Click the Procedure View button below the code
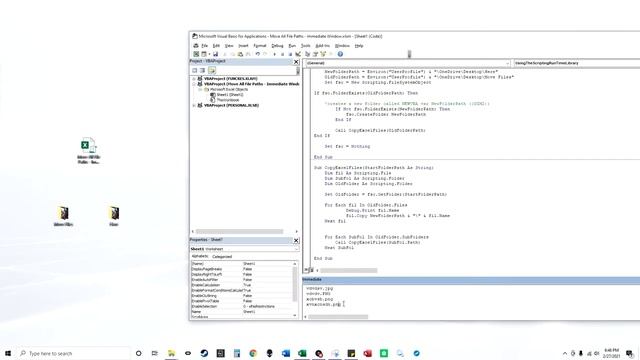The width and height of the screenshot is (640, 360). coord(306,270)
